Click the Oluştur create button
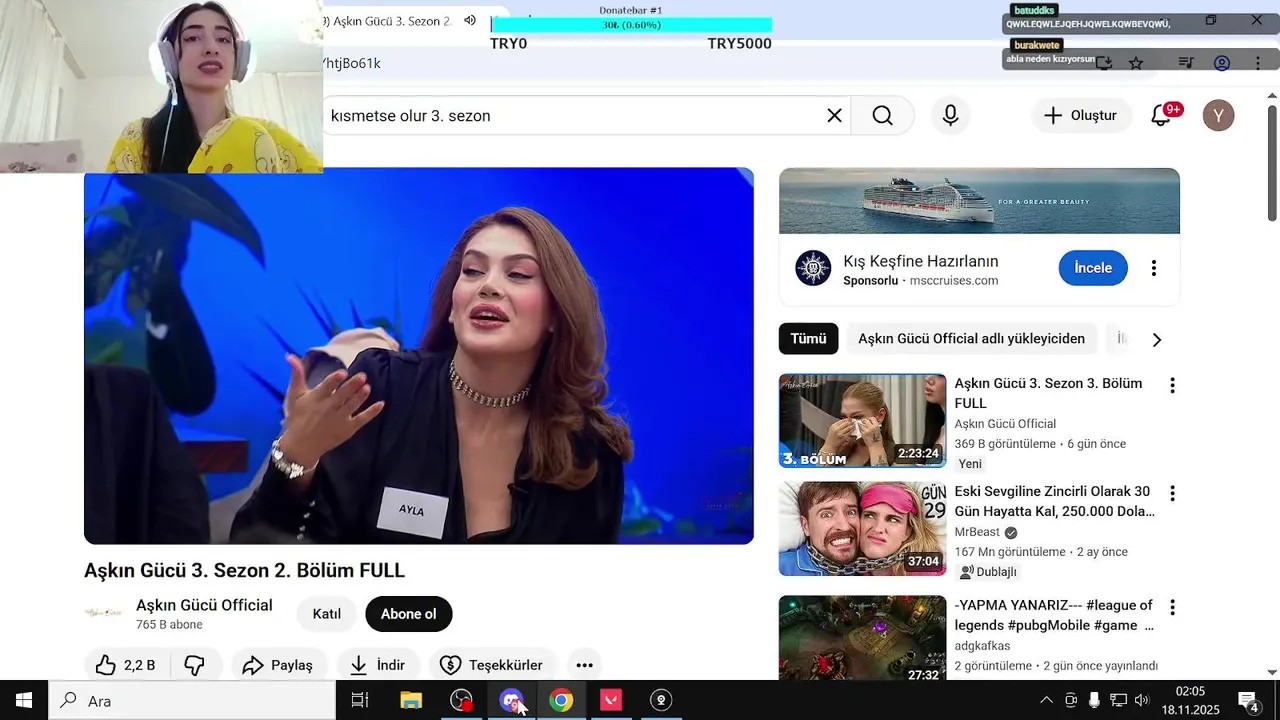Viewport: 1280px width, 720px height. point(1081,116)
